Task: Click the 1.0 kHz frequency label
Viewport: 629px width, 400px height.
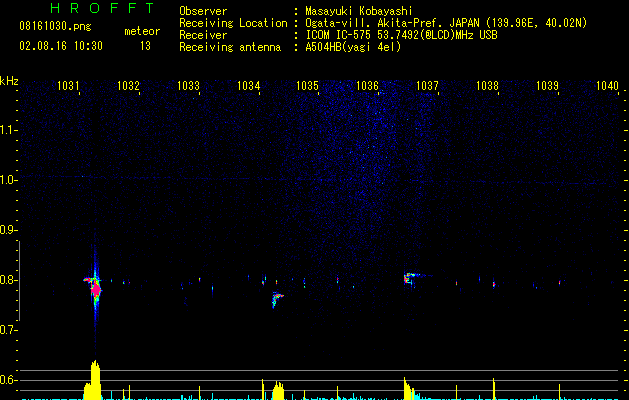Action: 8,180
